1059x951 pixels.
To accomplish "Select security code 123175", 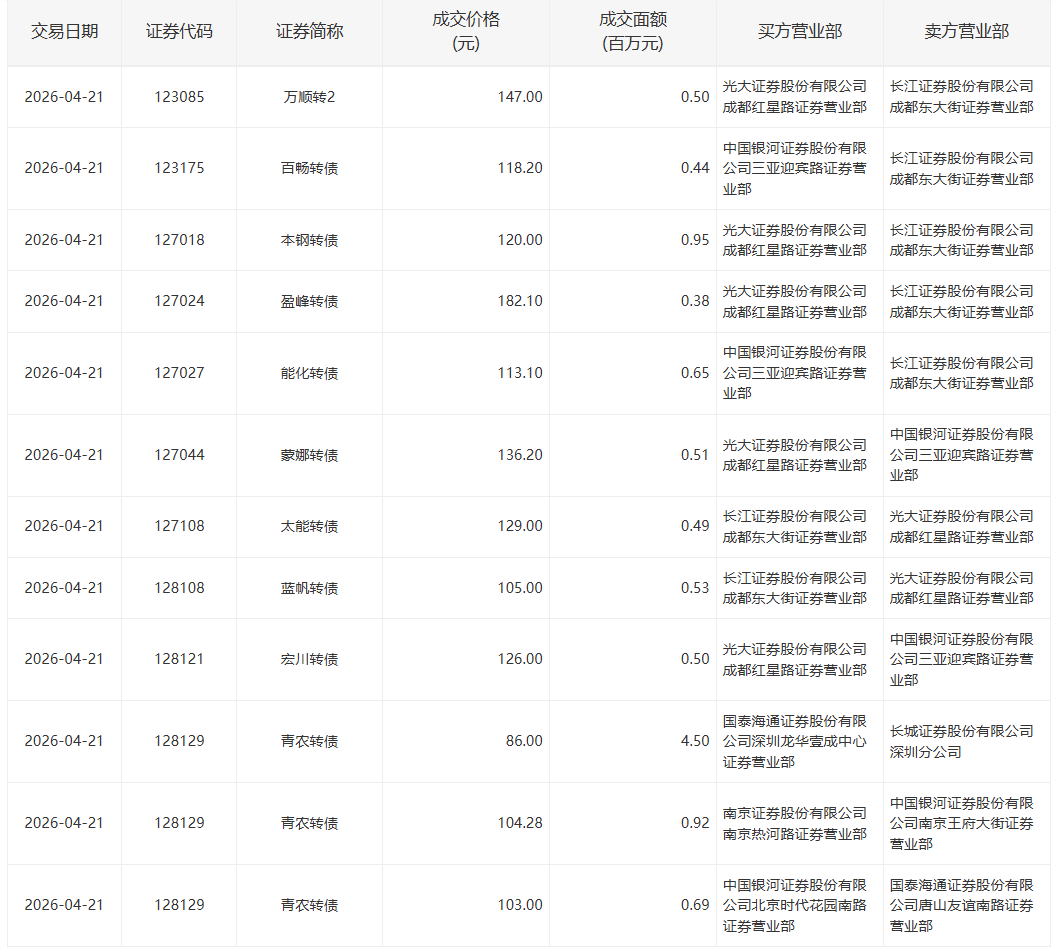I will click(179, 168).
